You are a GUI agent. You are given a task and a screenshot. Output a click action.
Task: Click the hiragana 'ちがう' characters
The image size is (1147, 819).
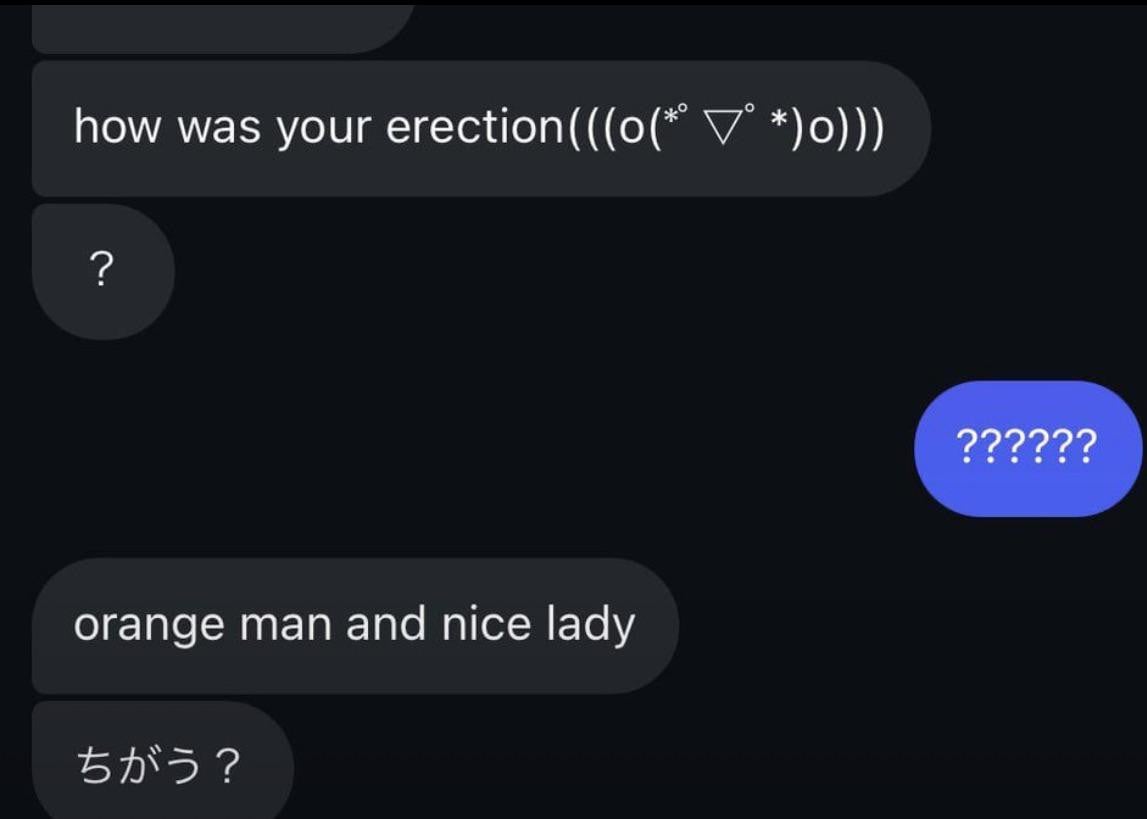point(139,765)
